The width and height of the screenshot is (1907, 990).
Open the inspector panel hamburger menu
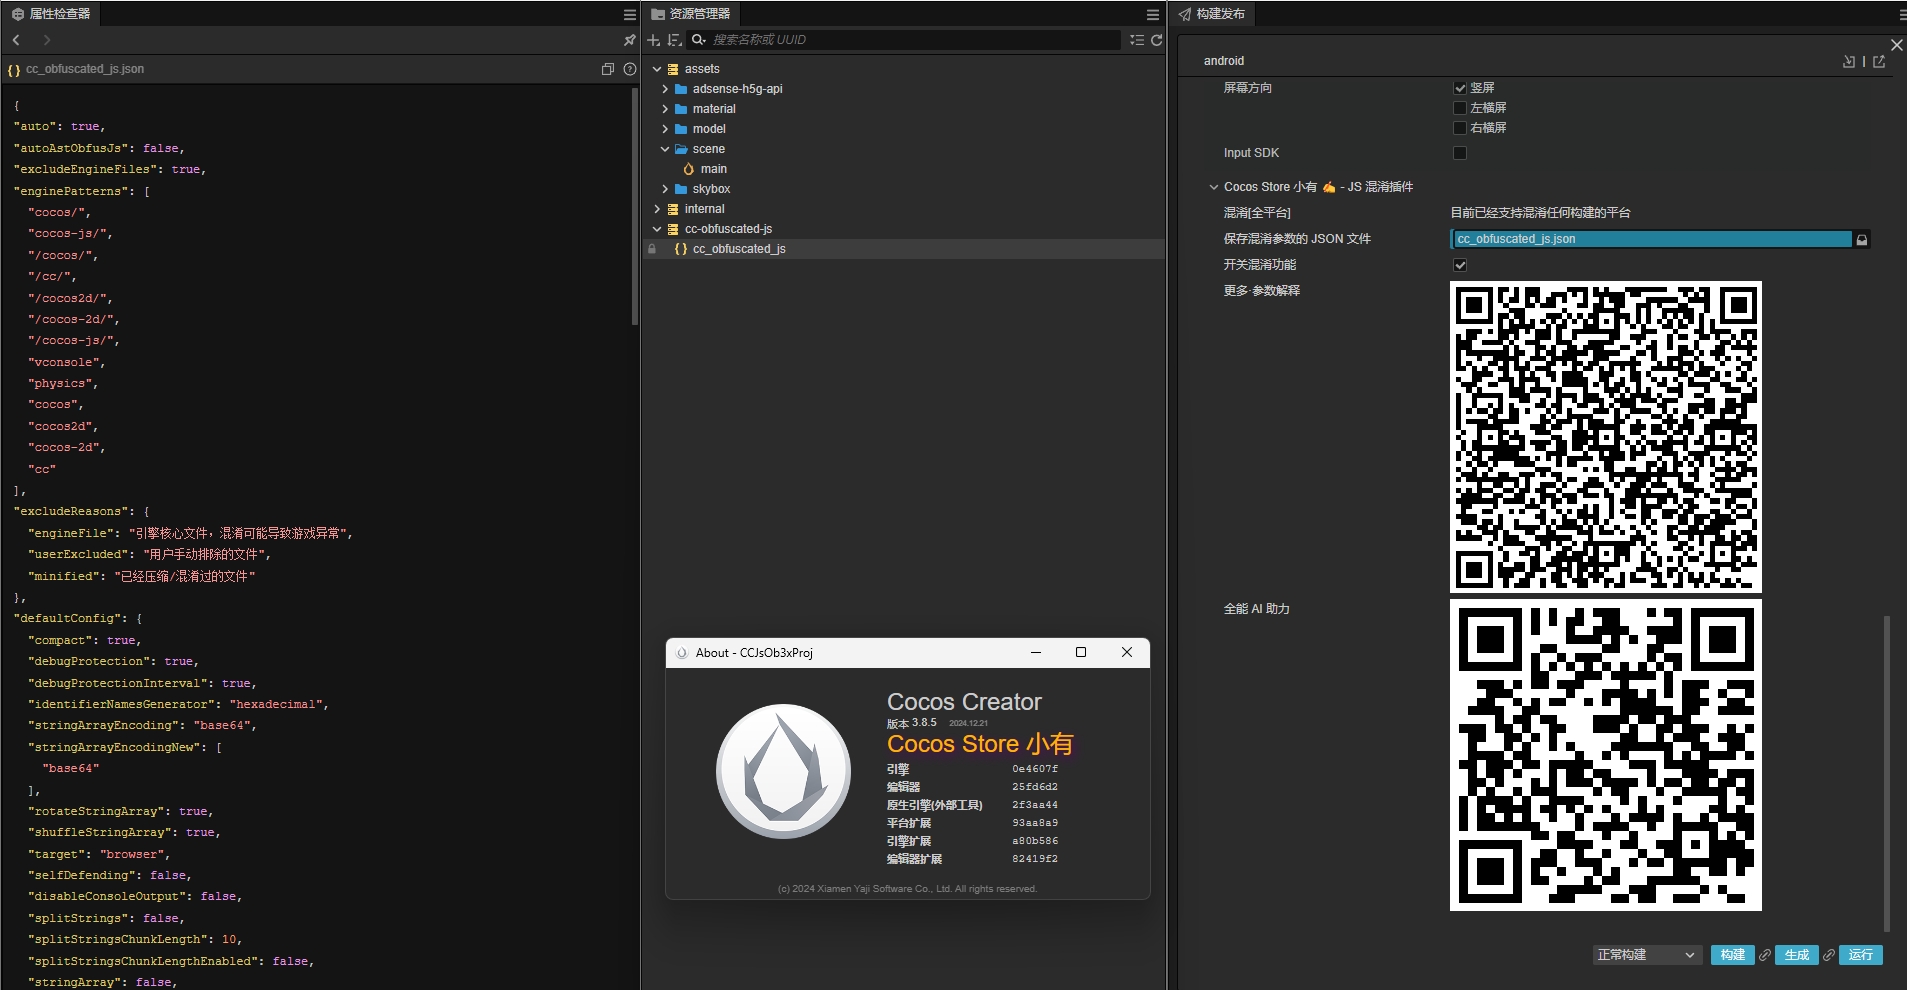click(x=629, y=15)
